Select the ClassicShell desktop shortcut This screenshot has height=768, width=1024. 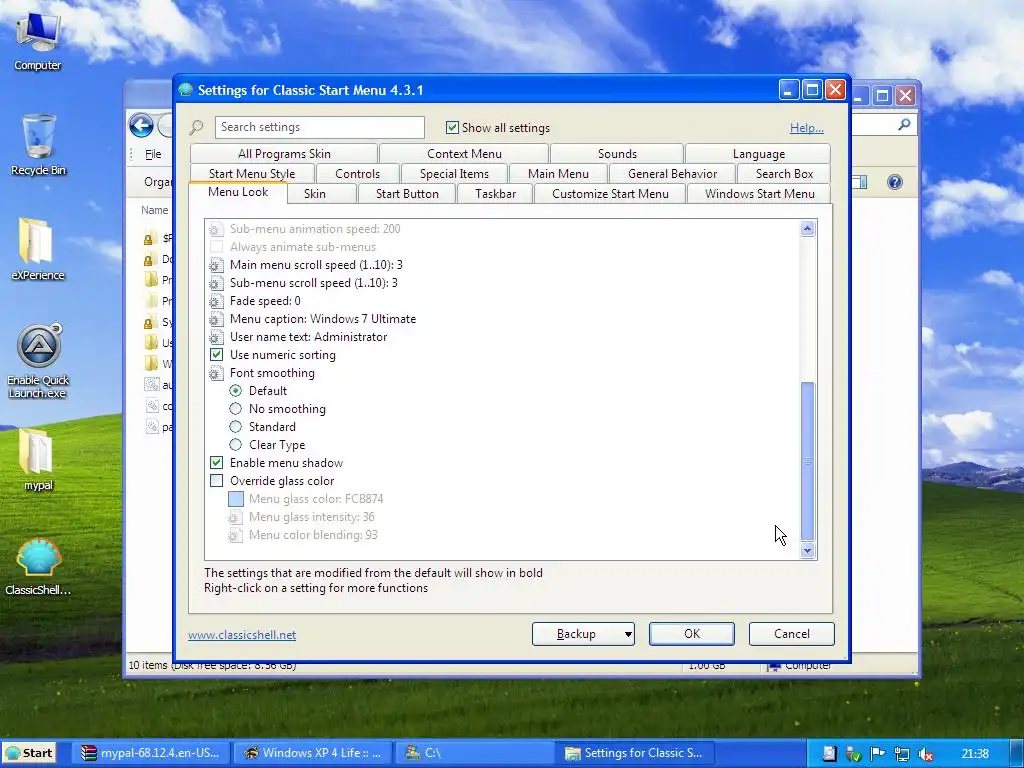[x=38, y=567]
